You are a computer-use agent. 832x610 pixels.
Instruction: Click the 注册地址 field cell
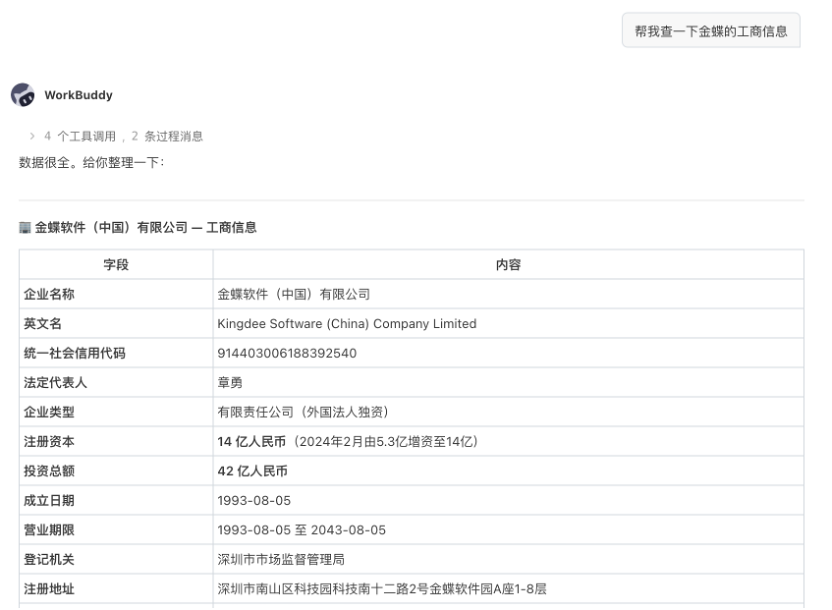point(116,589)
